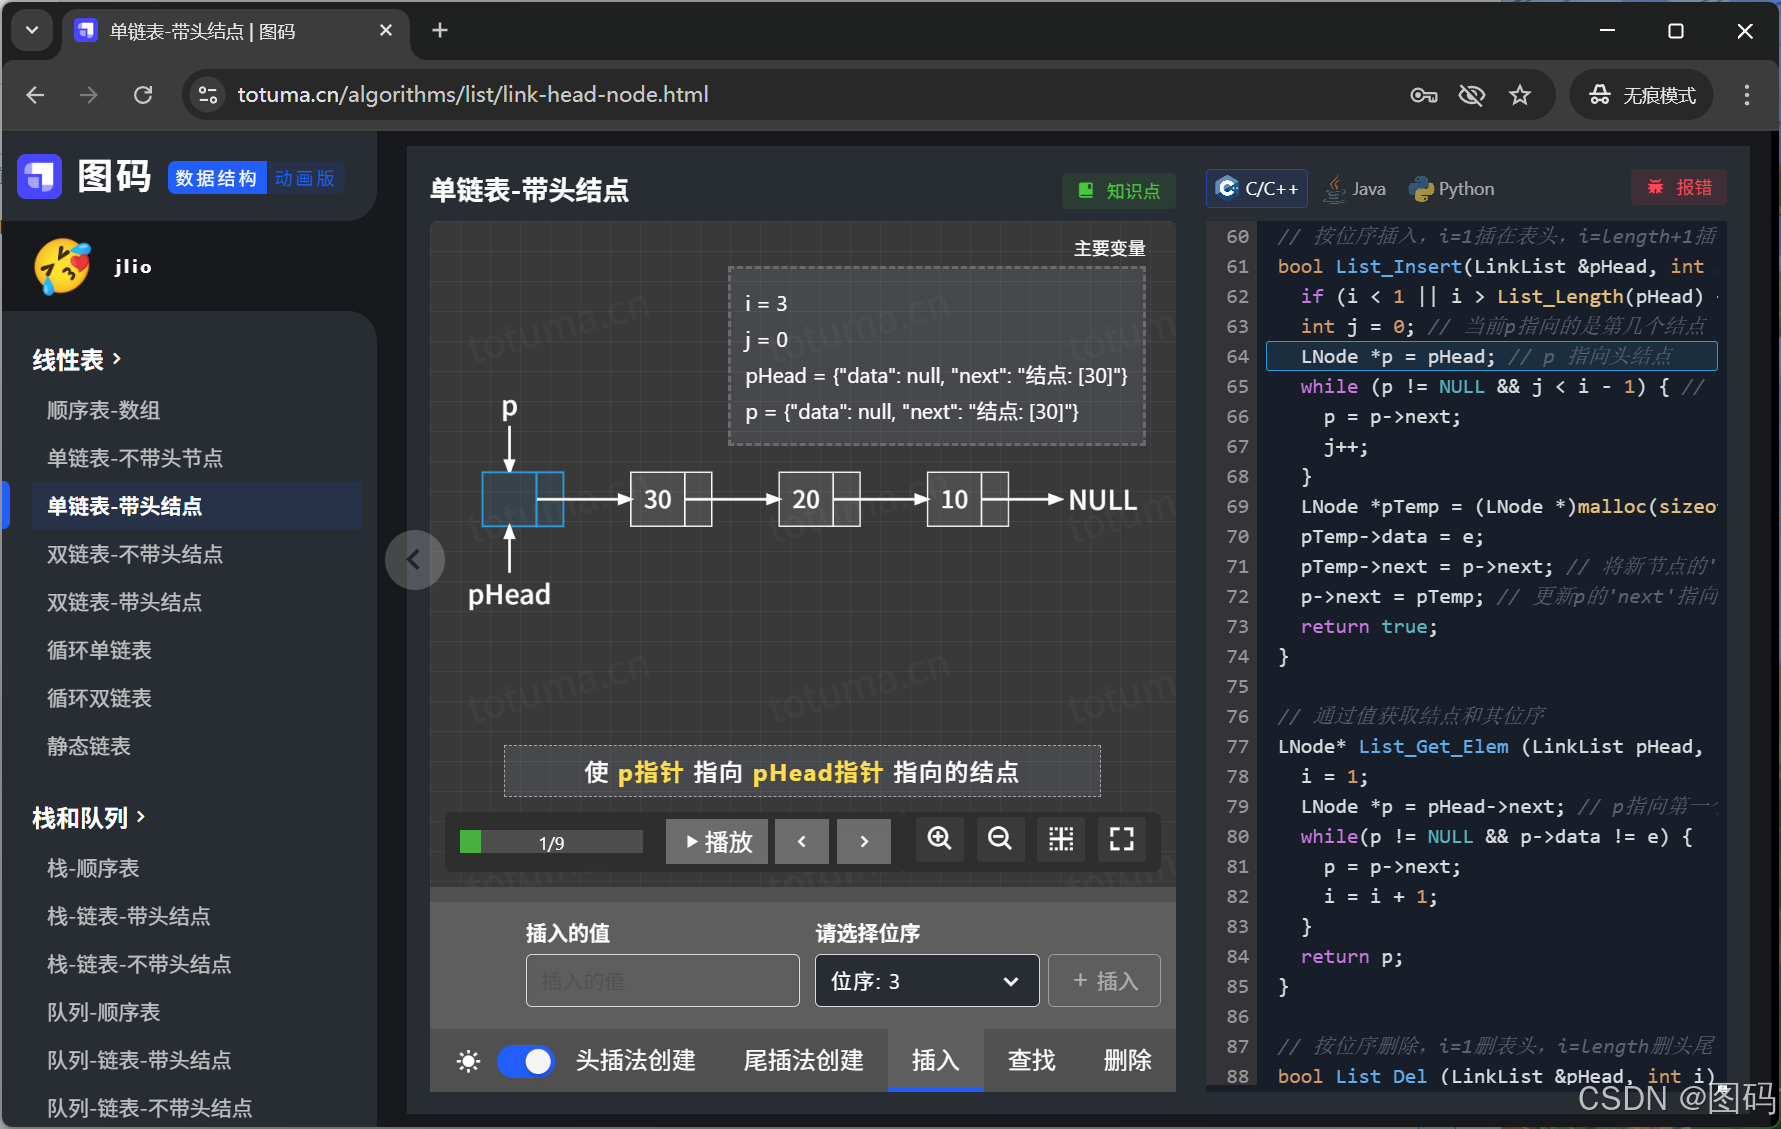The width and height of the screenshot is (1781, 1129).
Task: Switch to C/C++ code tab
Action: 1257,189
